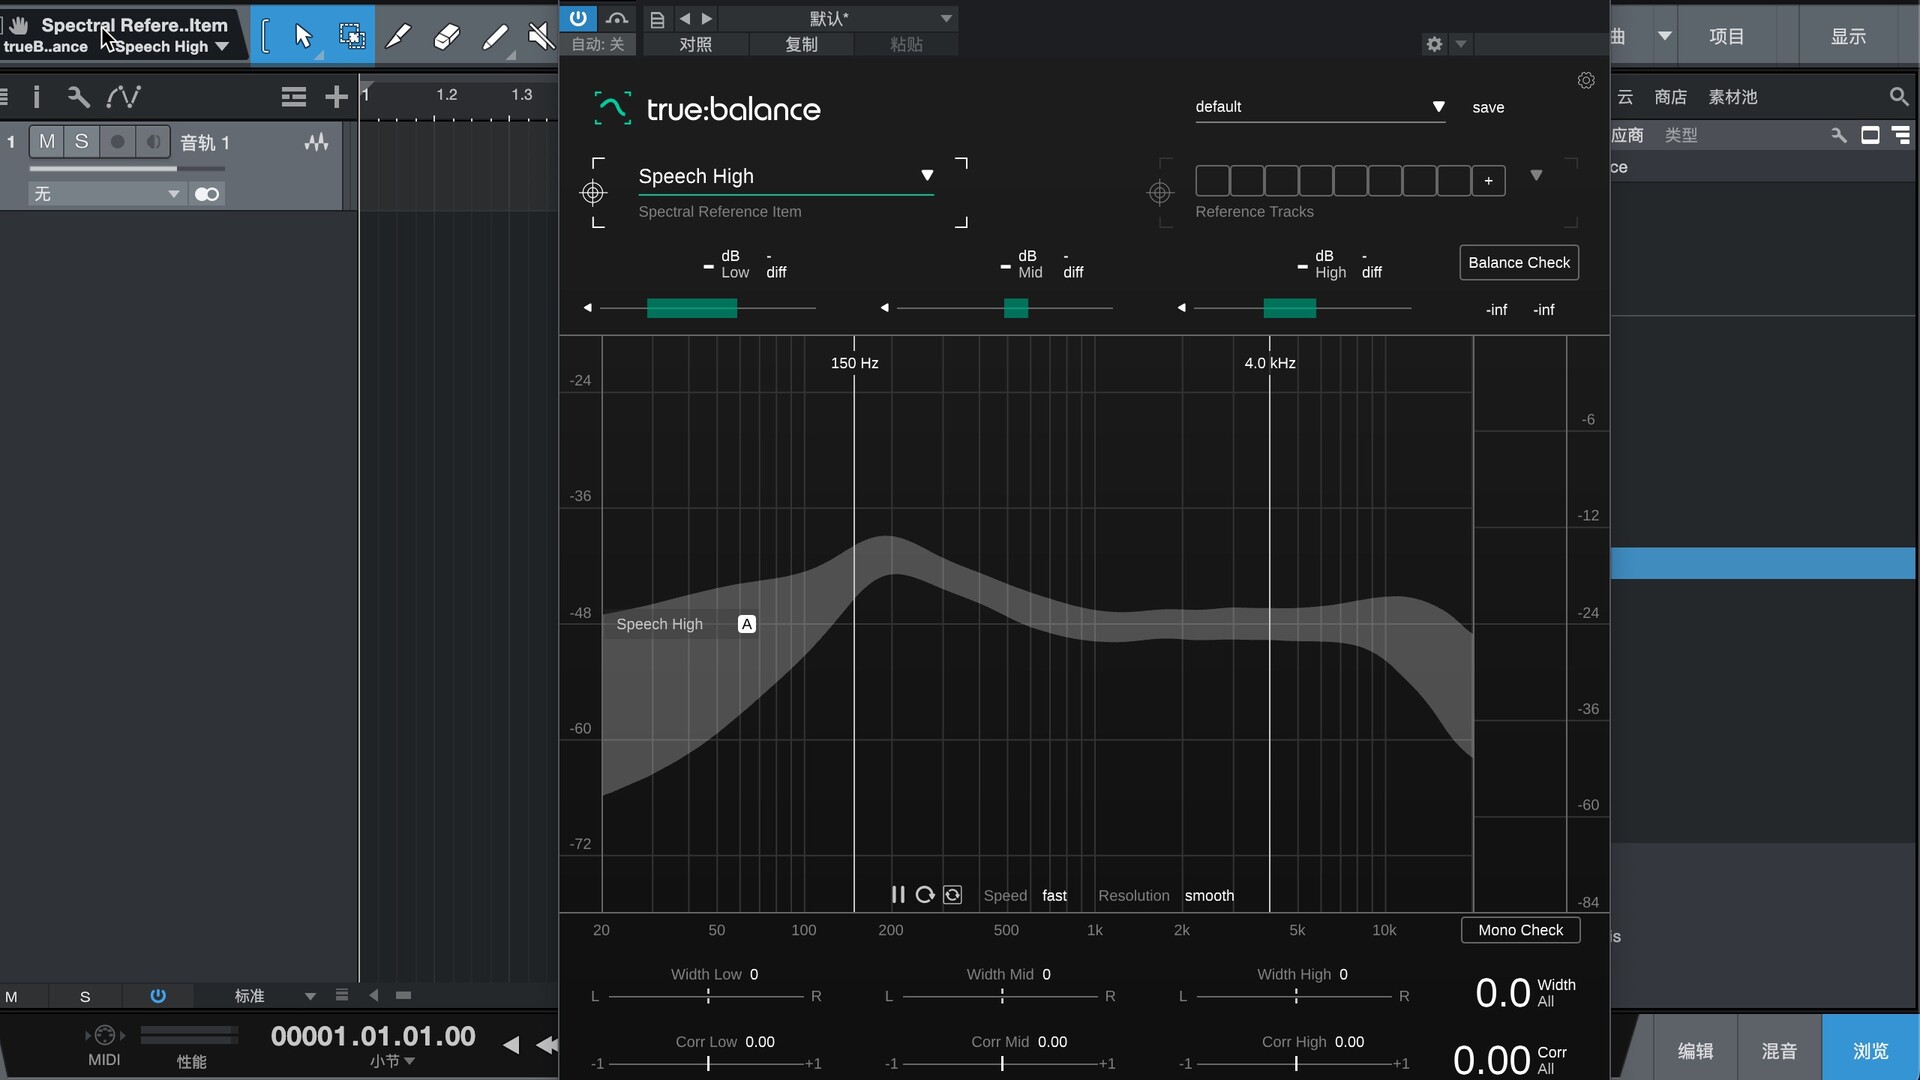
Task: Switch to the 混音 tab
Action: pos(1779,1051)
